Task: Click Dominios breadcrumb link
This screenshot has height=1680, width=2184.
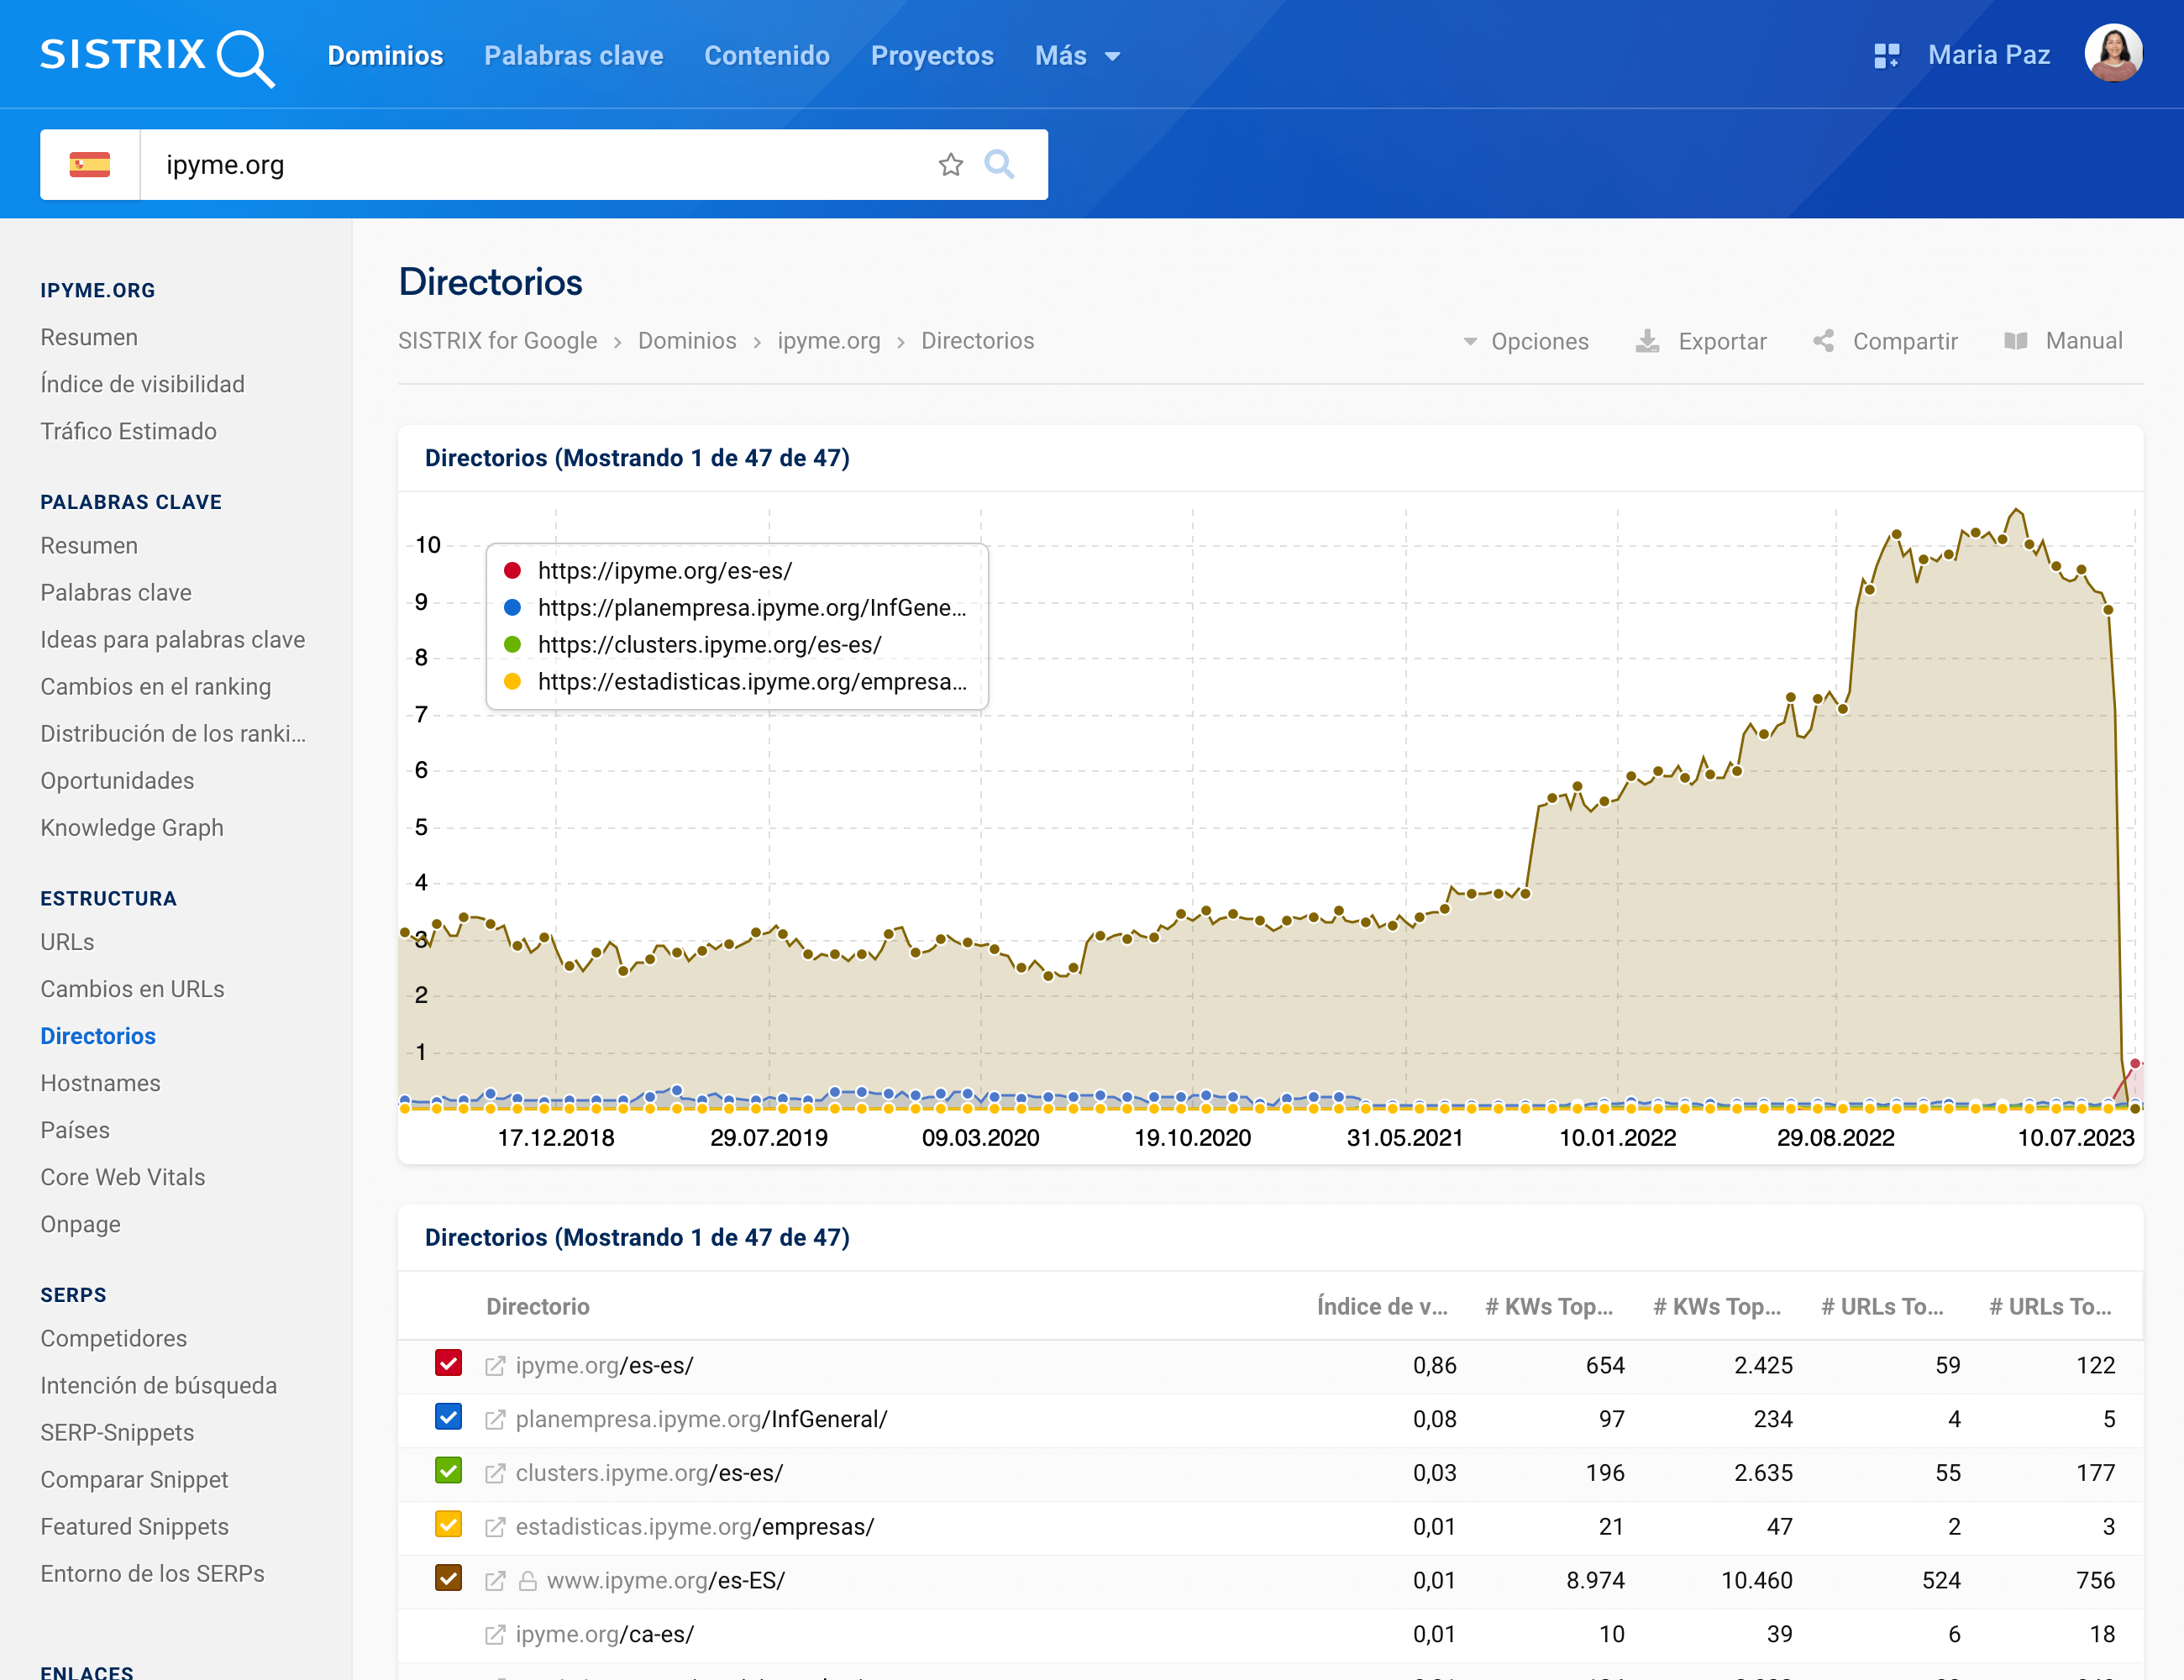Action: pos(687,341)
